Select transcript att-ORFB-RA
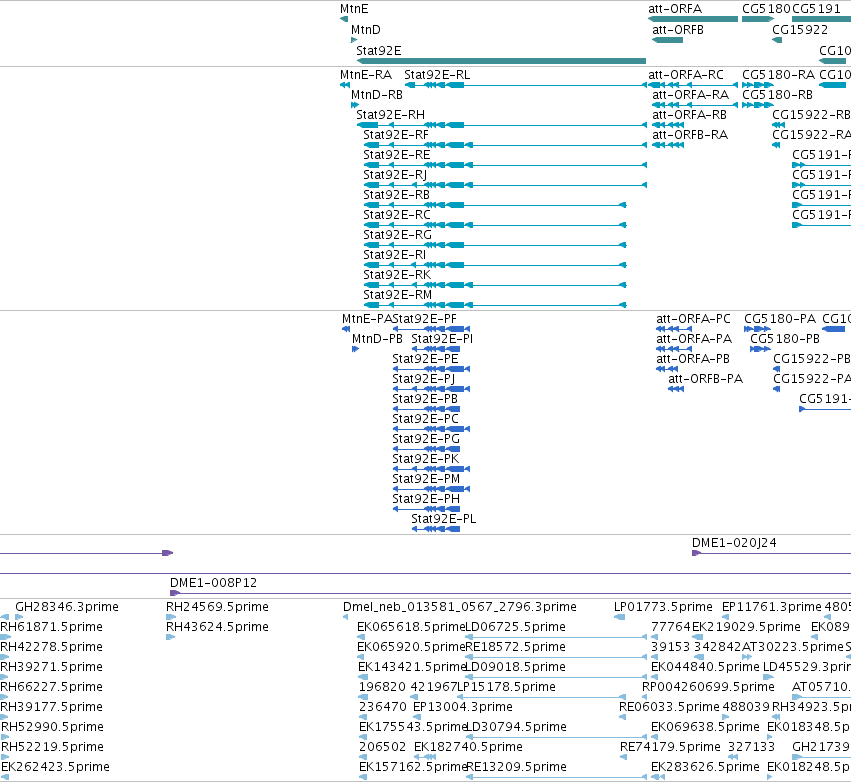 pos(690,135)
